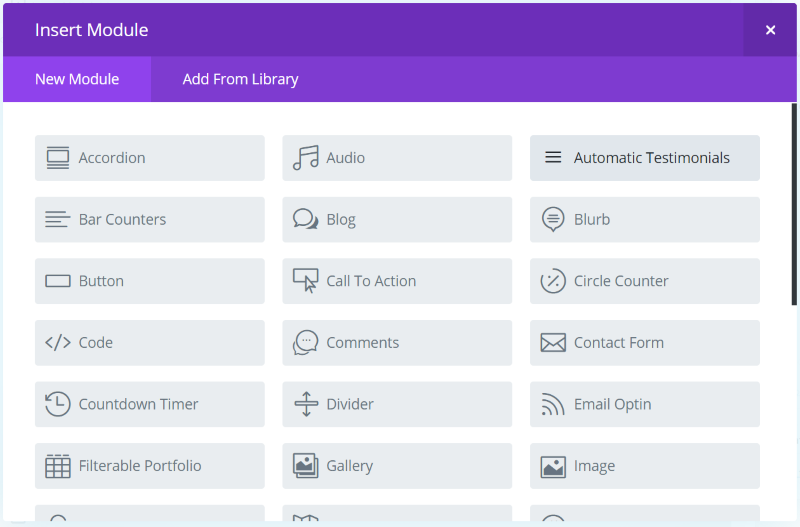The image size is (800, 527).
Task: Insert the Blurb module
Action: (645, 219)
